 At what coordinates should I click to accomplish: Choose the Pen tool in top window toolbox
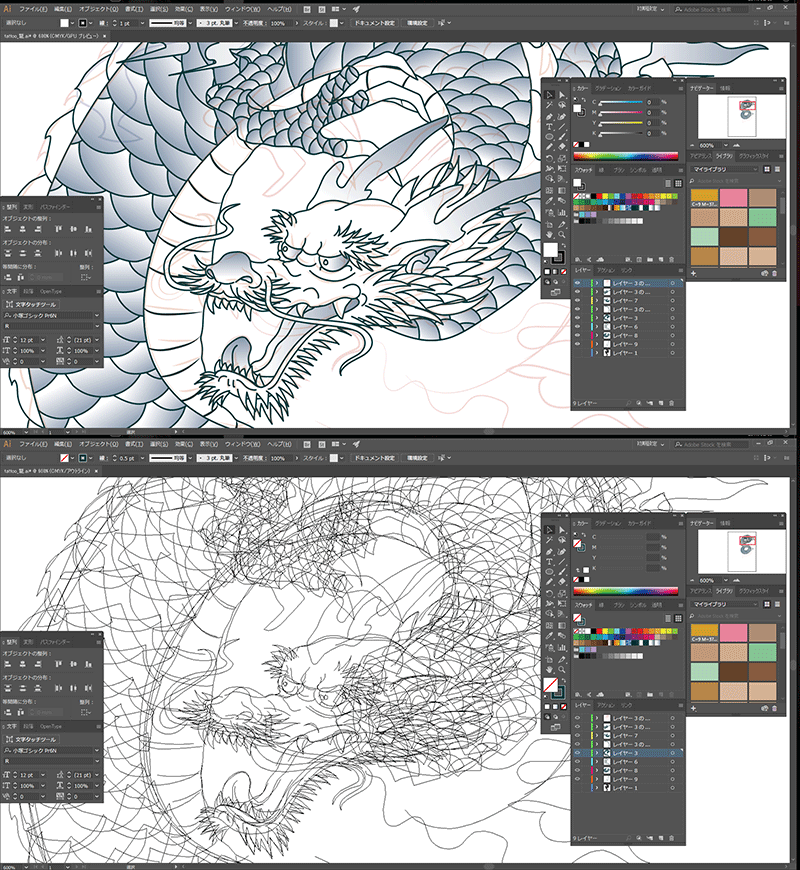(549, 117)
